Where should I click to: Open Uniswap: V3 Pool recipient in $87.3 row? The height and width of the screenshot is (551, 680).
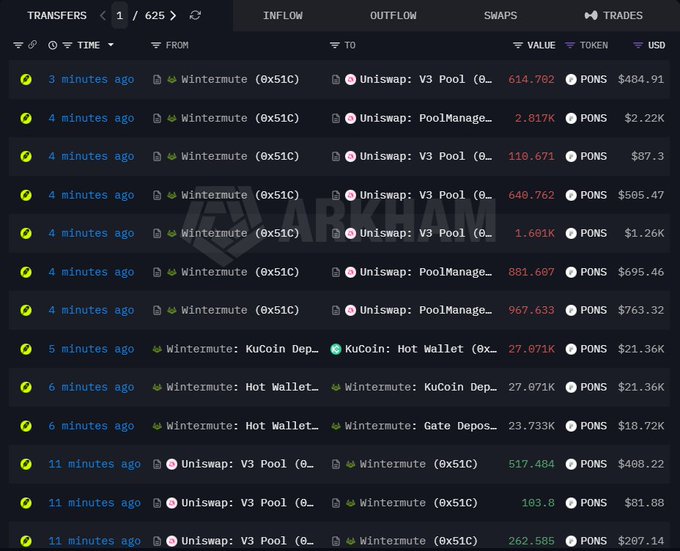(425, 156)
